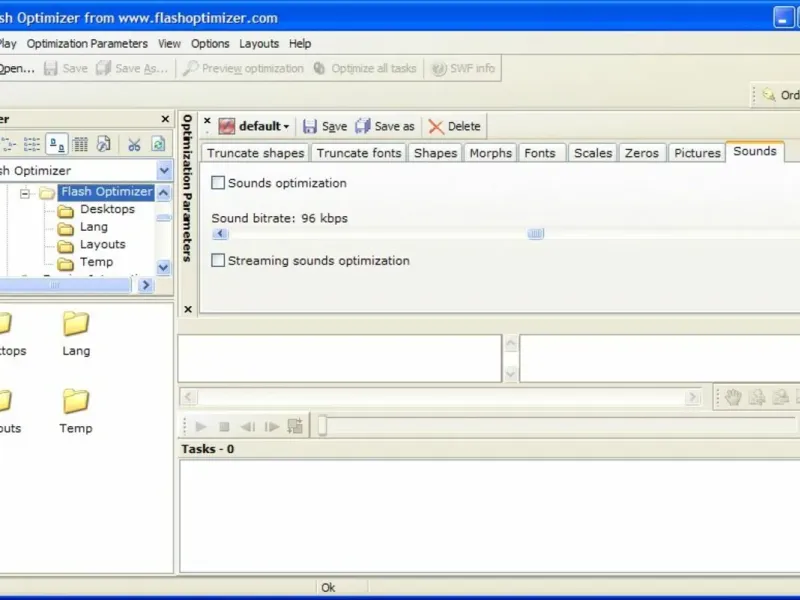This screenshot has height=600, width=800.
Task: Click the profile Save floppy icon
Action: coord(310,126)
